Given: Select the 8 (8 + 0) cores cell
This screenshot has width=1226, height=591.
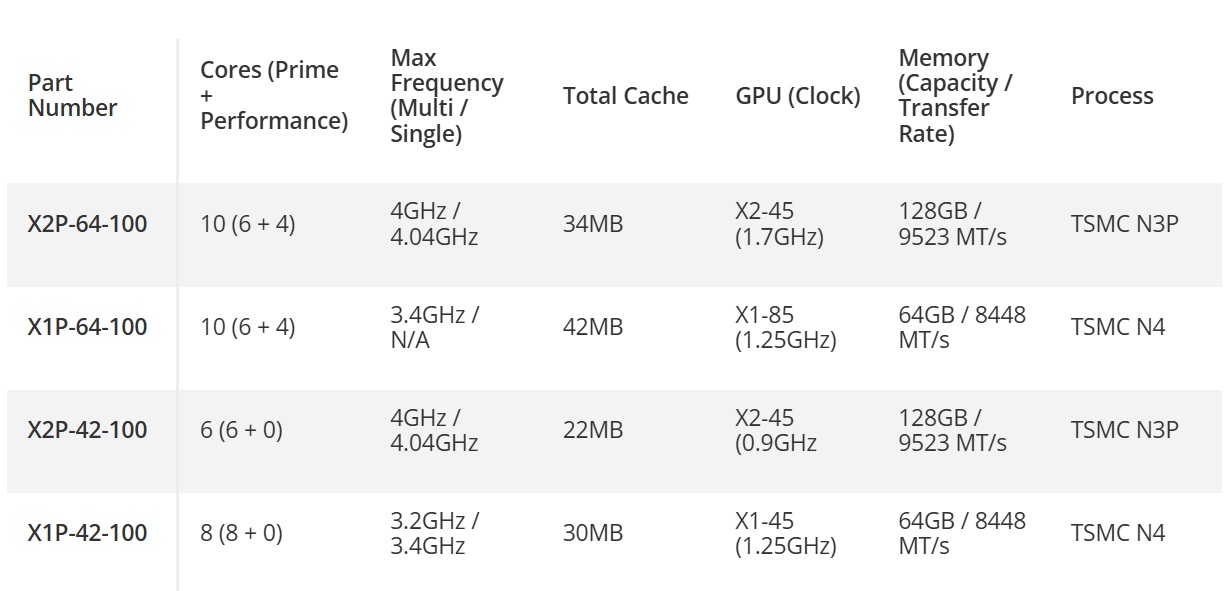Looking at the screenshot, I should click(241, 533).
